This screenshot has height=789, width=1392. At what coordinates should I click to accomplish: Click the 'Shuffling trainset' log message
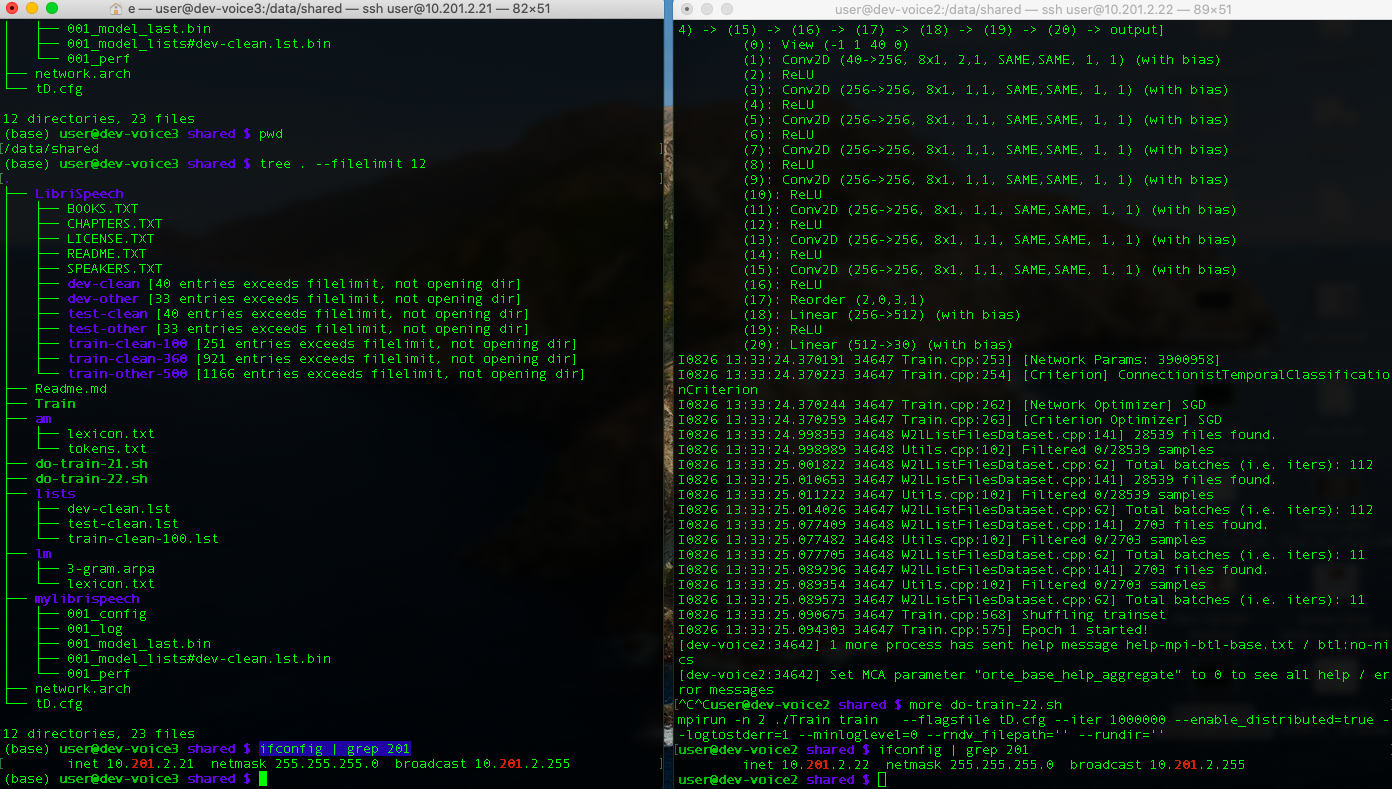point(1094,615)
